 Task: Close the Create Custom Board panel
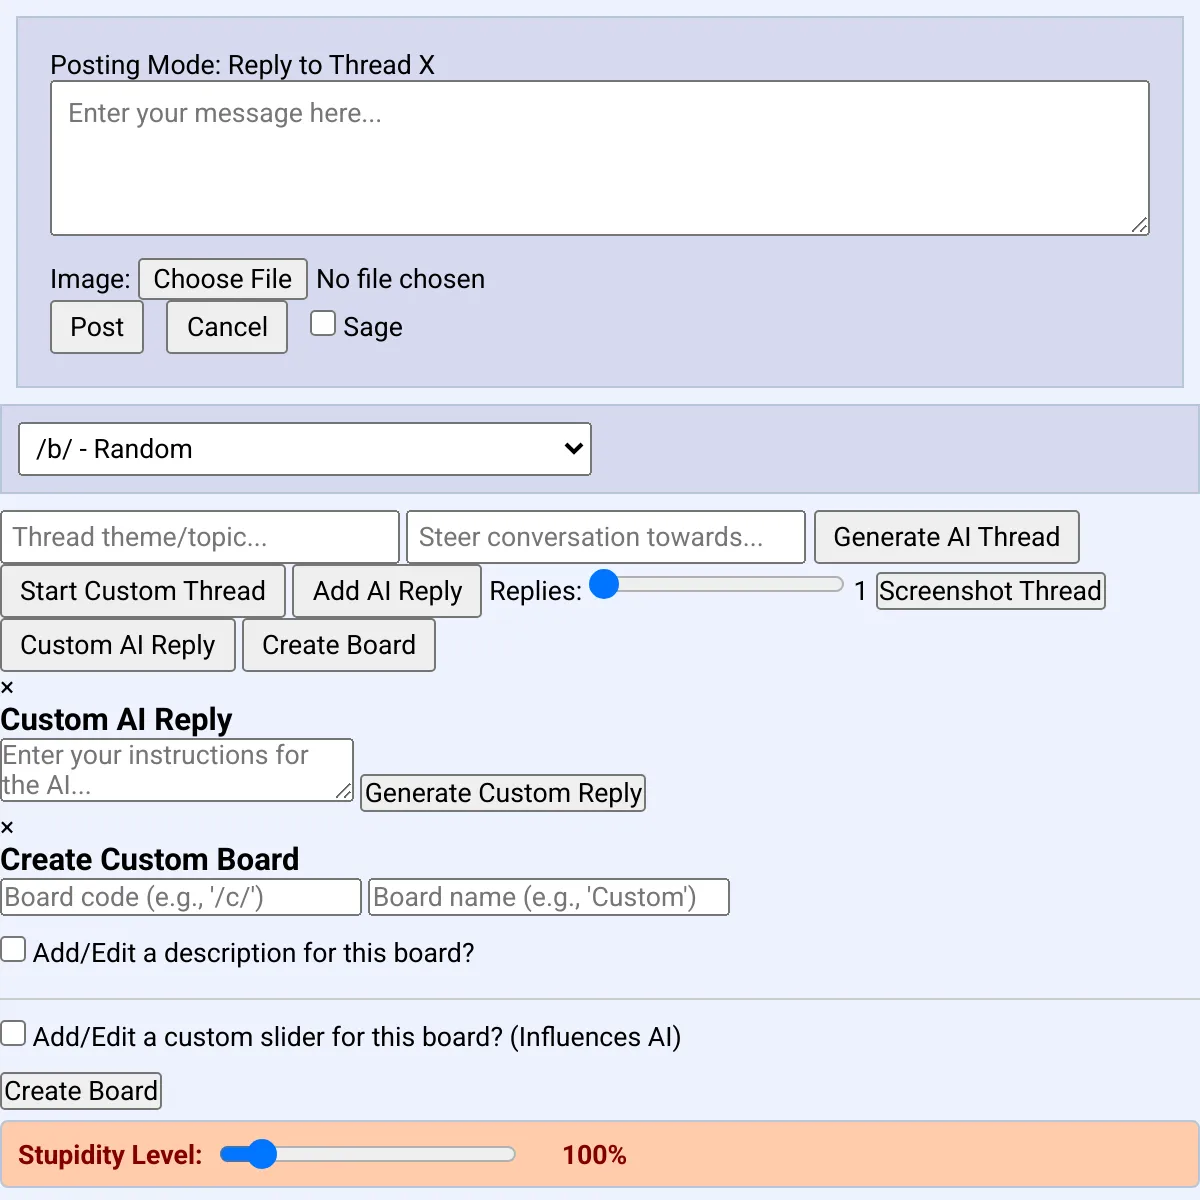coord(7,827)
